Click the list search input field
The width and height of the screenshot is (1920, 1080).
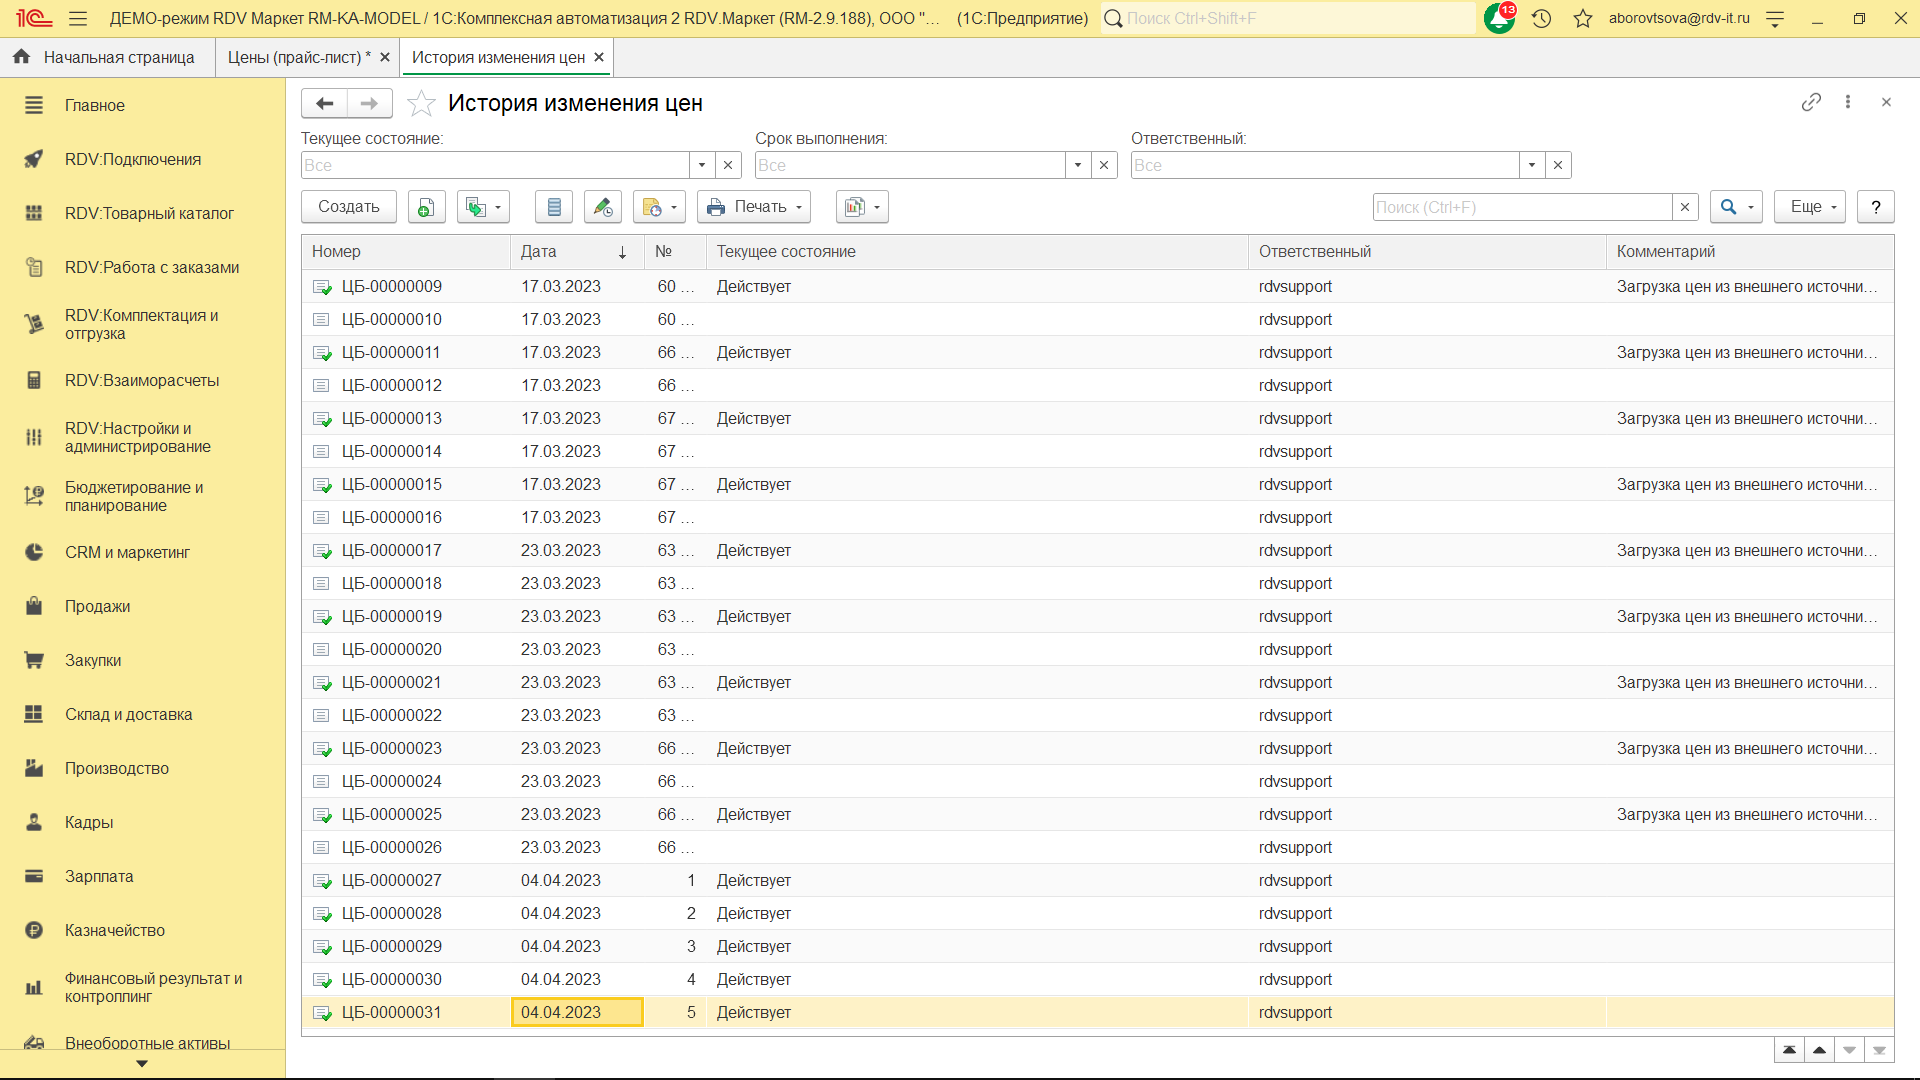click(x=1521, y=207)
